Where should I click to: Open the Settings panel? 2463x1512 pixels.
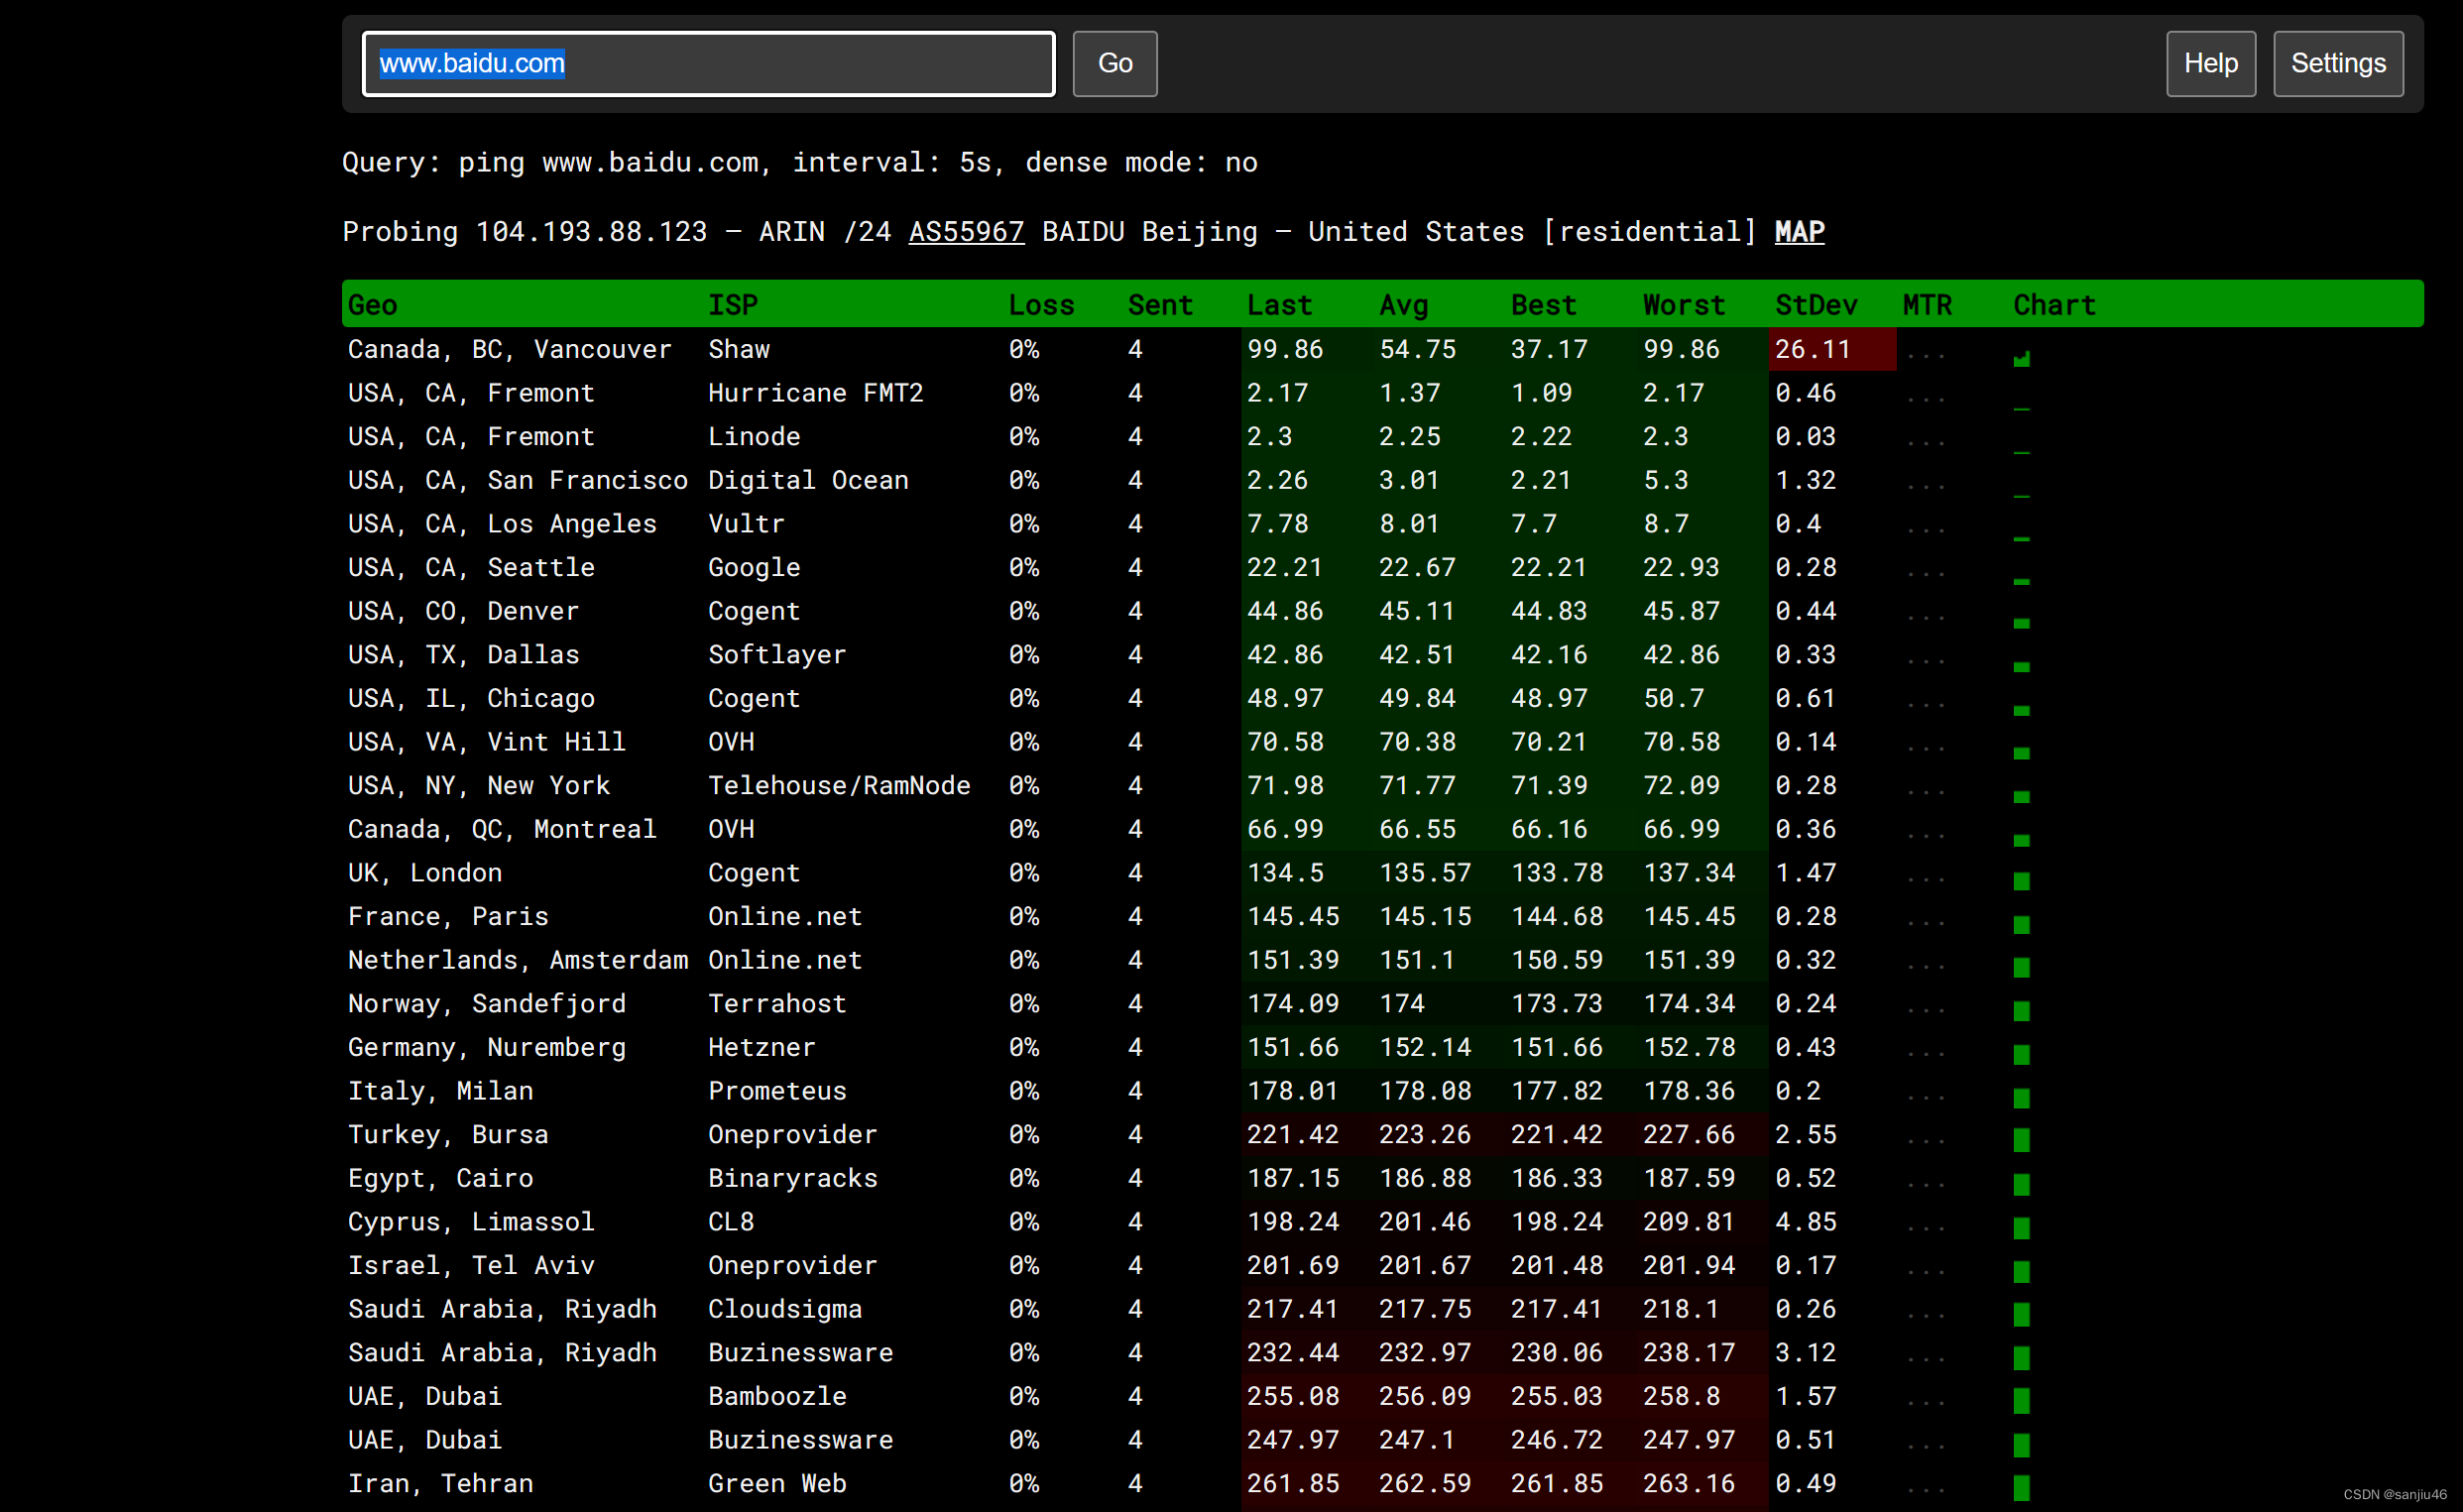(2337, 64)
